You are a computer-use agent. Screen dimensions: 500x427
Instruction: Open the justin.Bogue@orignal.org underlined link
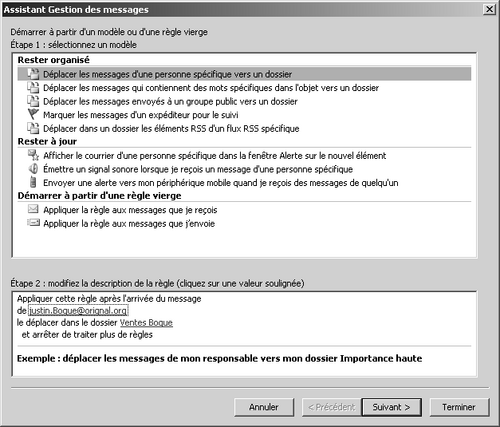pos(78,311)
